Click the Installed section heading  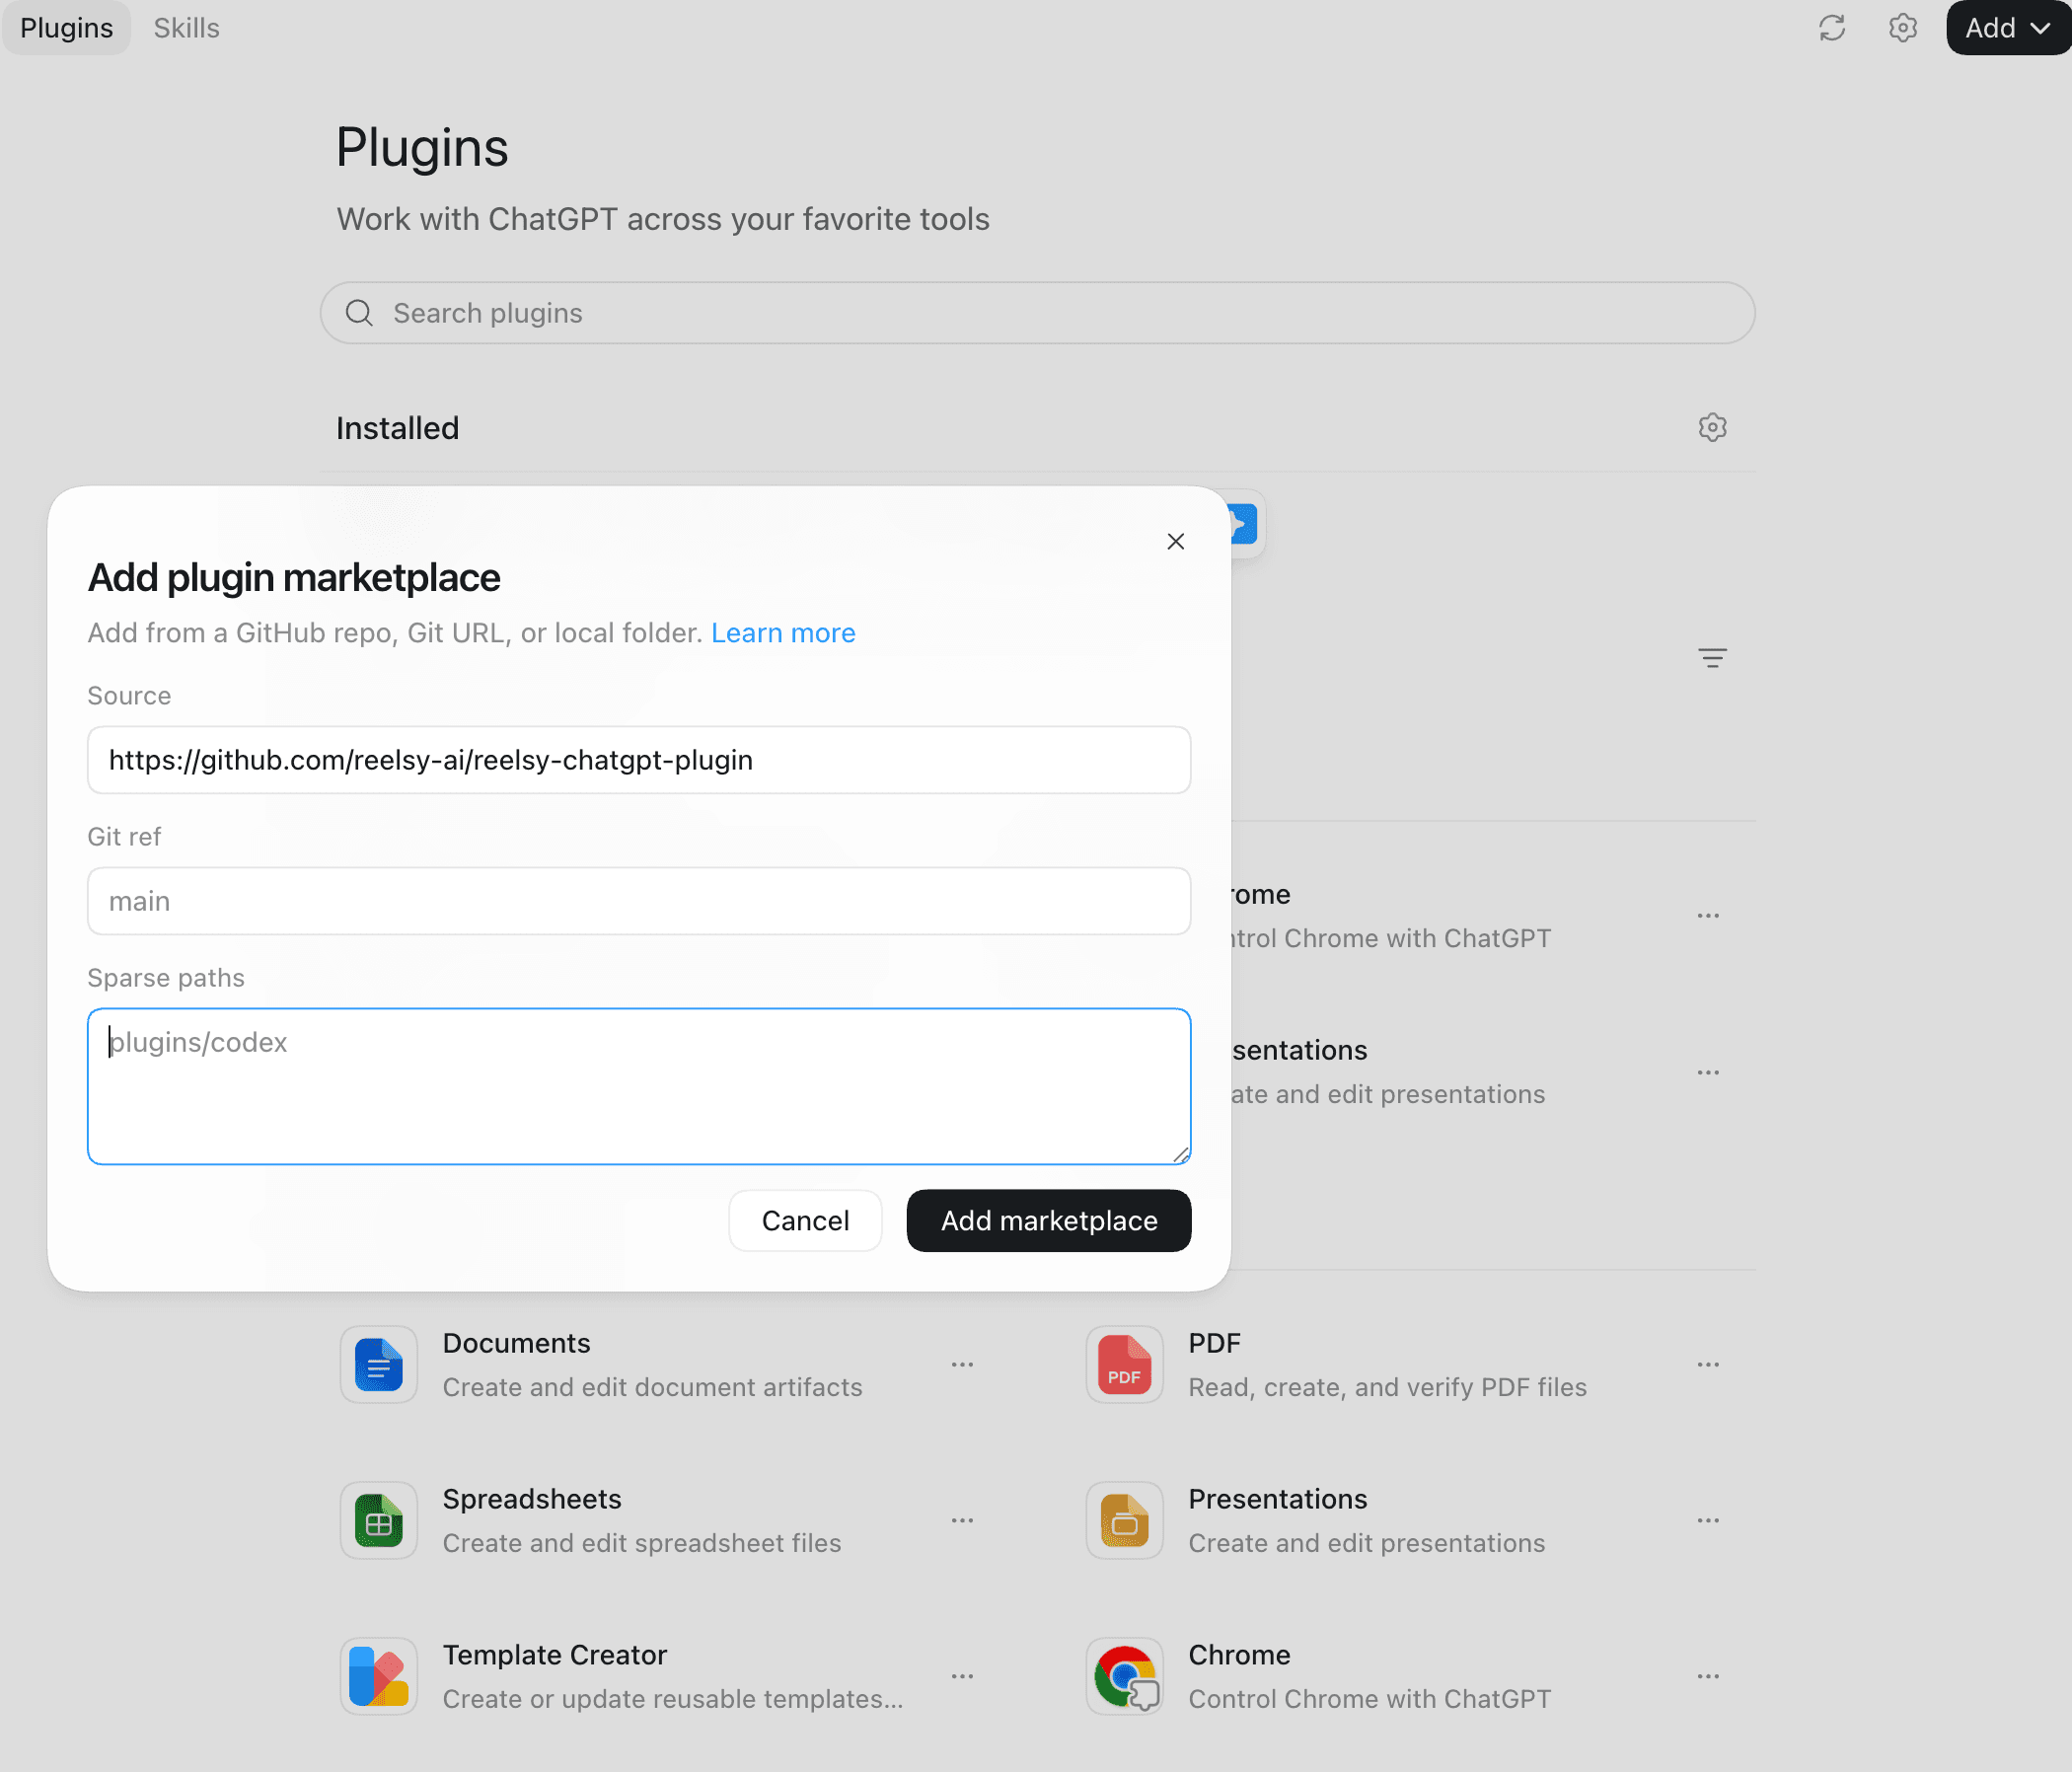click(x=397, y=428)
